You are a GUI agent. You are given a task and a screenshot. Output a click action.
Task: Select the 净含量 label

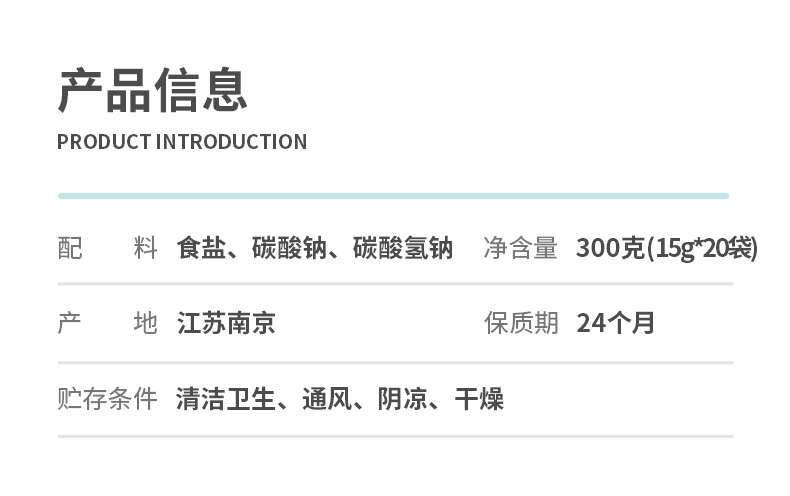point(520,248)
